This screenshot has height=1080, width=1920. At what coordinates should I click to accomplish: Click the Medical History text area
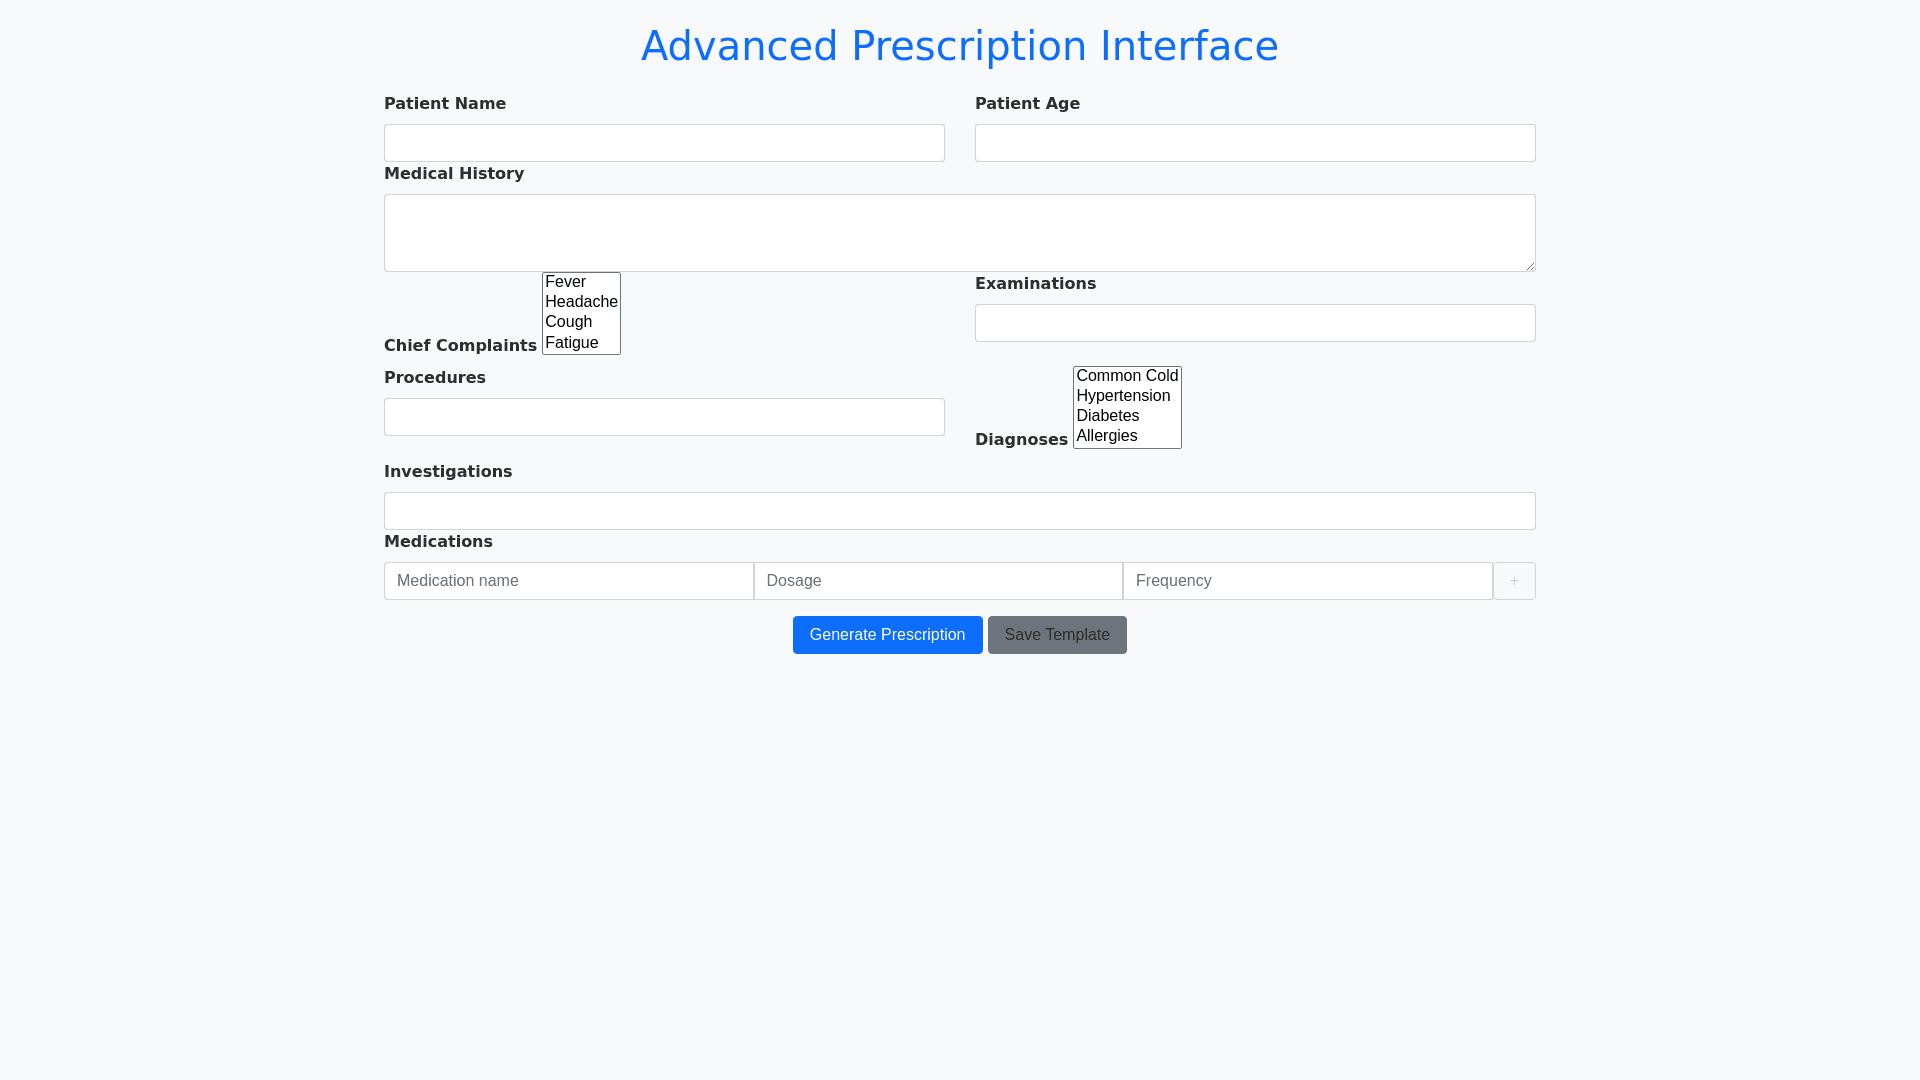[x=959, y=233]
